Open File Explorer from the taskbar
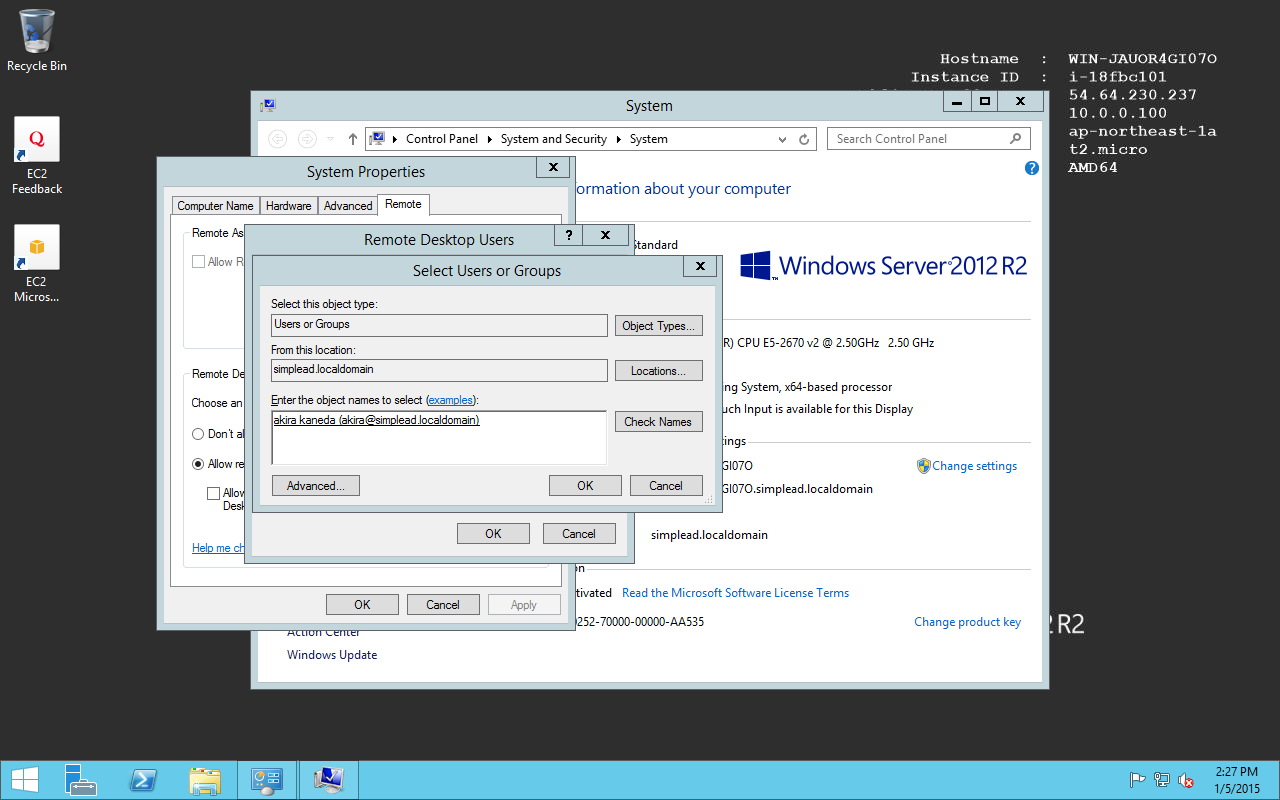Image resolution: width=1280 pixels, height=800 pixels. click(x=205, y=780)
